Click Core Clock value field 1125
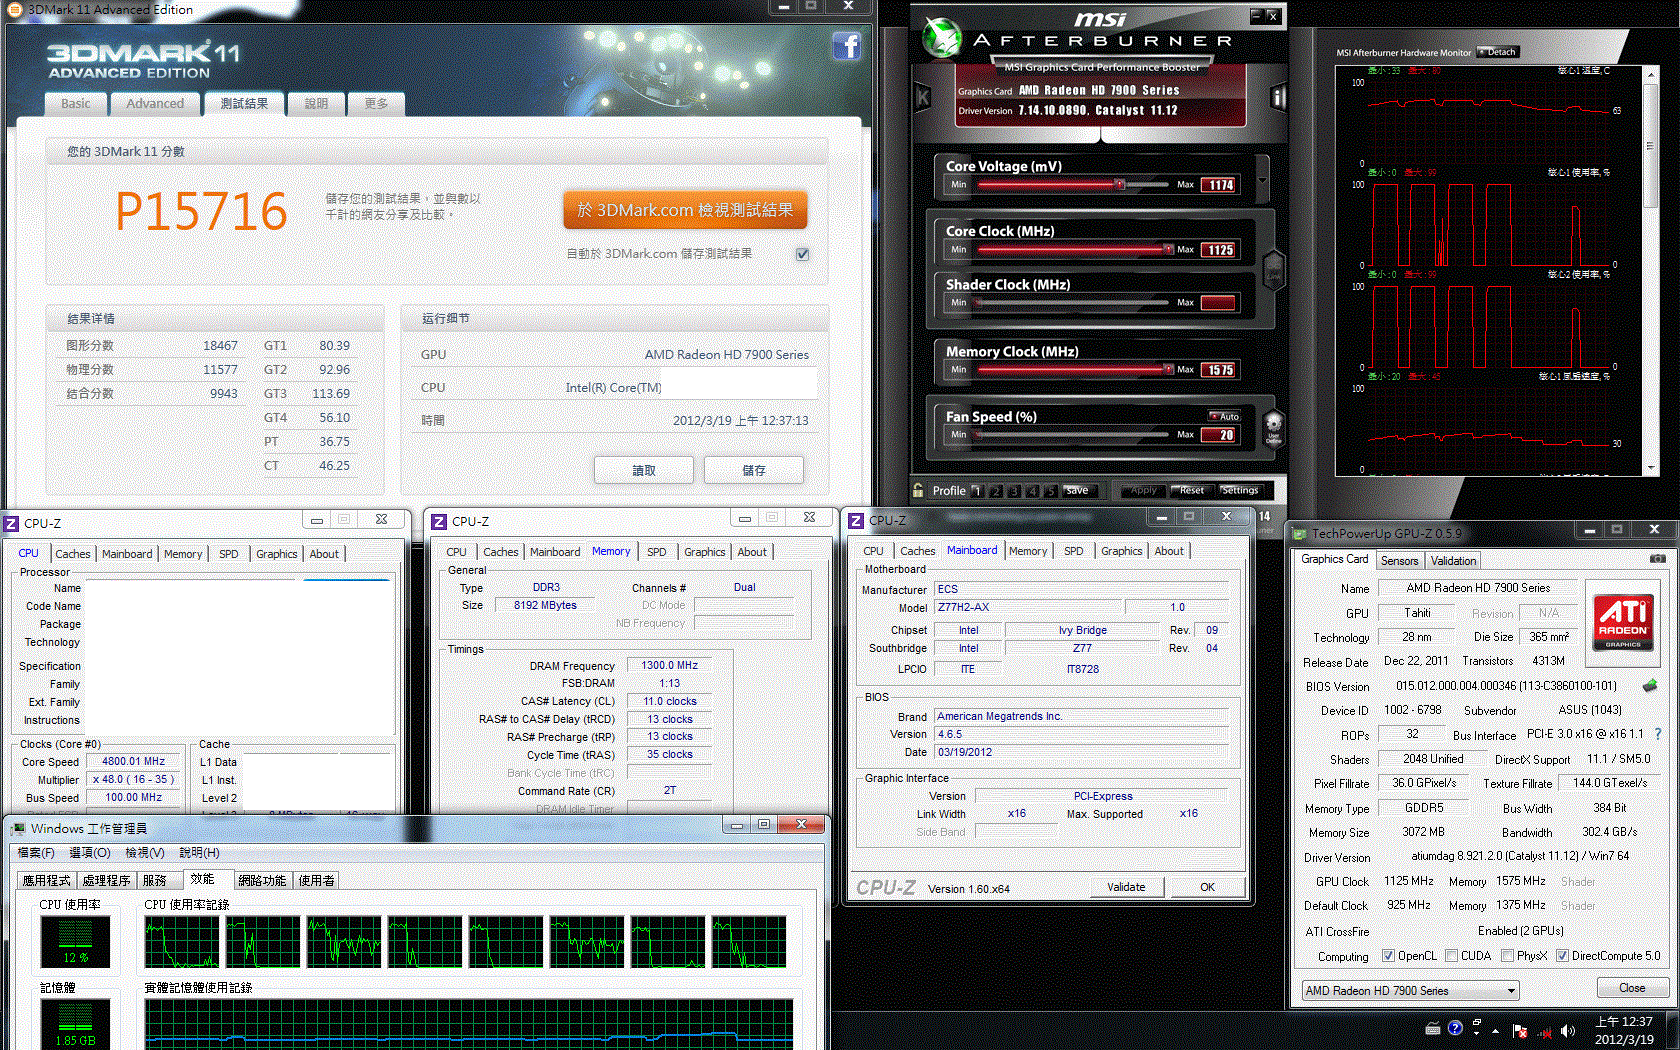Viewport: 1680px width, 1050px height. (x=1220, y=250)
